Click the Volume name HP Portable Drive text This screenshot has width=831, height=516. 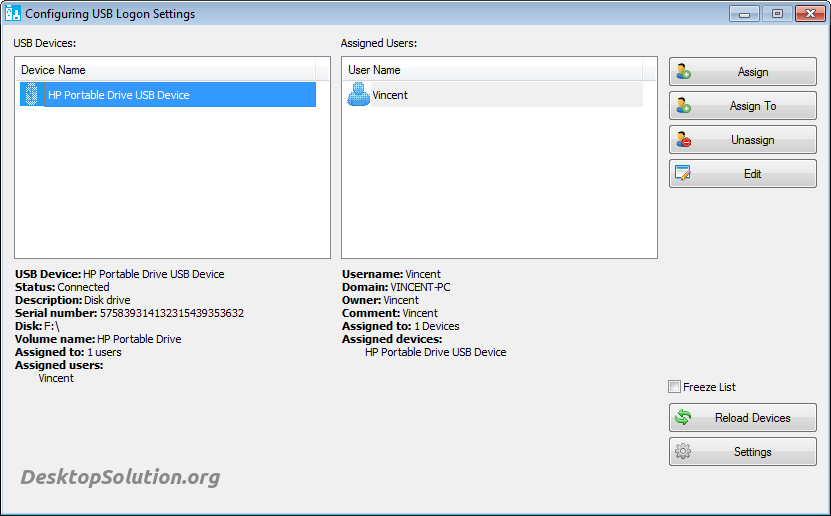[x=98, y=339]
